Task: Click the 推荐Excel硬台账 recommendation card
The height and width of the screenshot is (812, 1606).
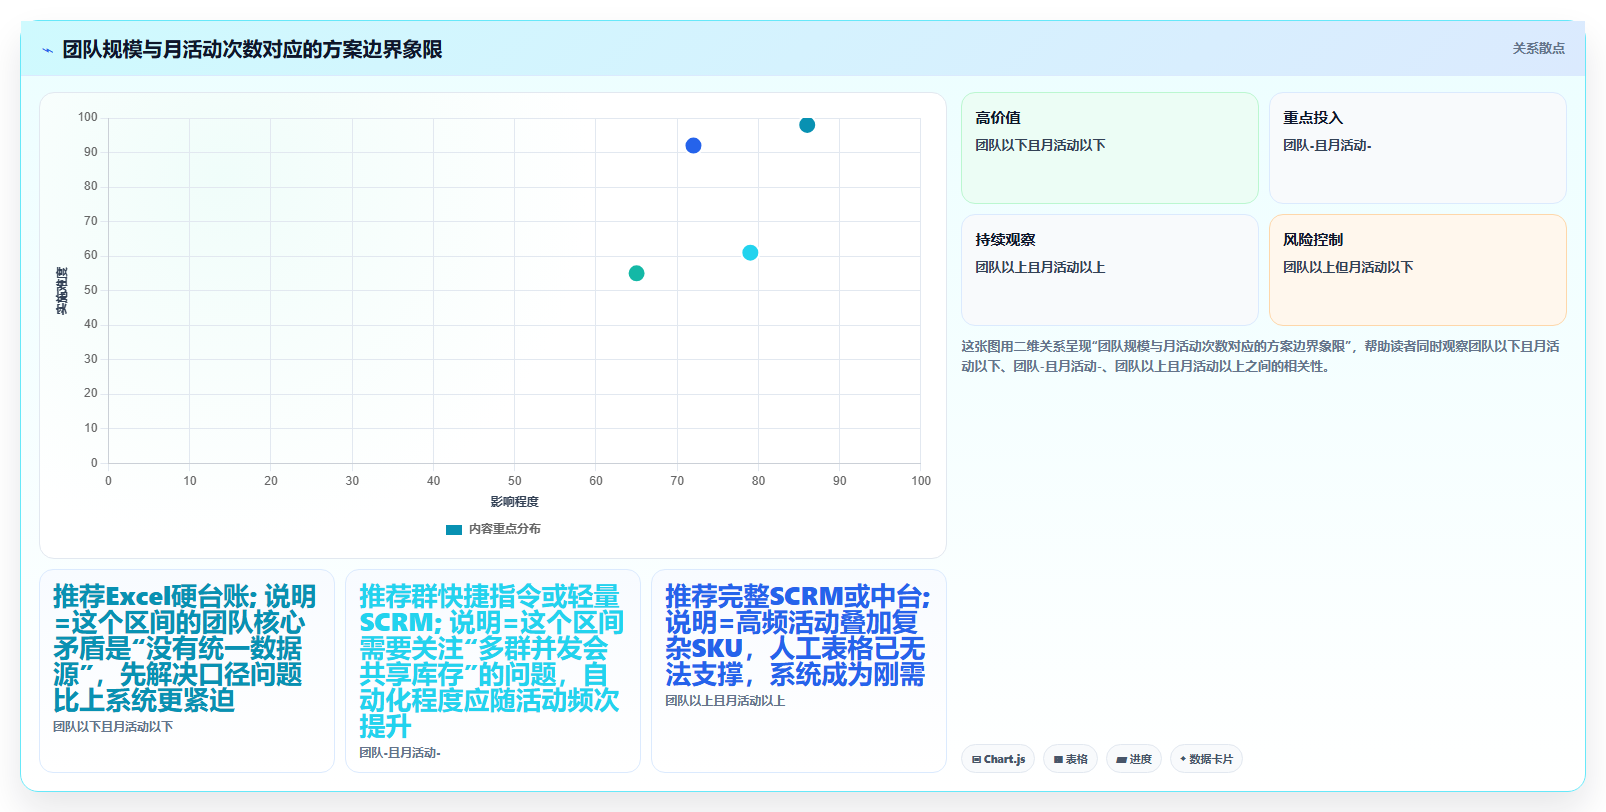Action: tap(187, 671)
